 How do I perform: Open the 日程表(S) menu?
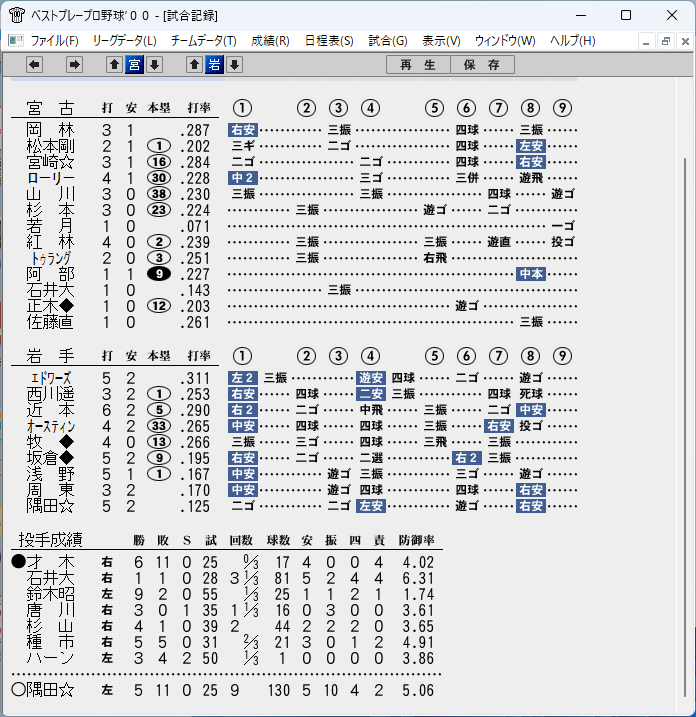tap(329, 41)
